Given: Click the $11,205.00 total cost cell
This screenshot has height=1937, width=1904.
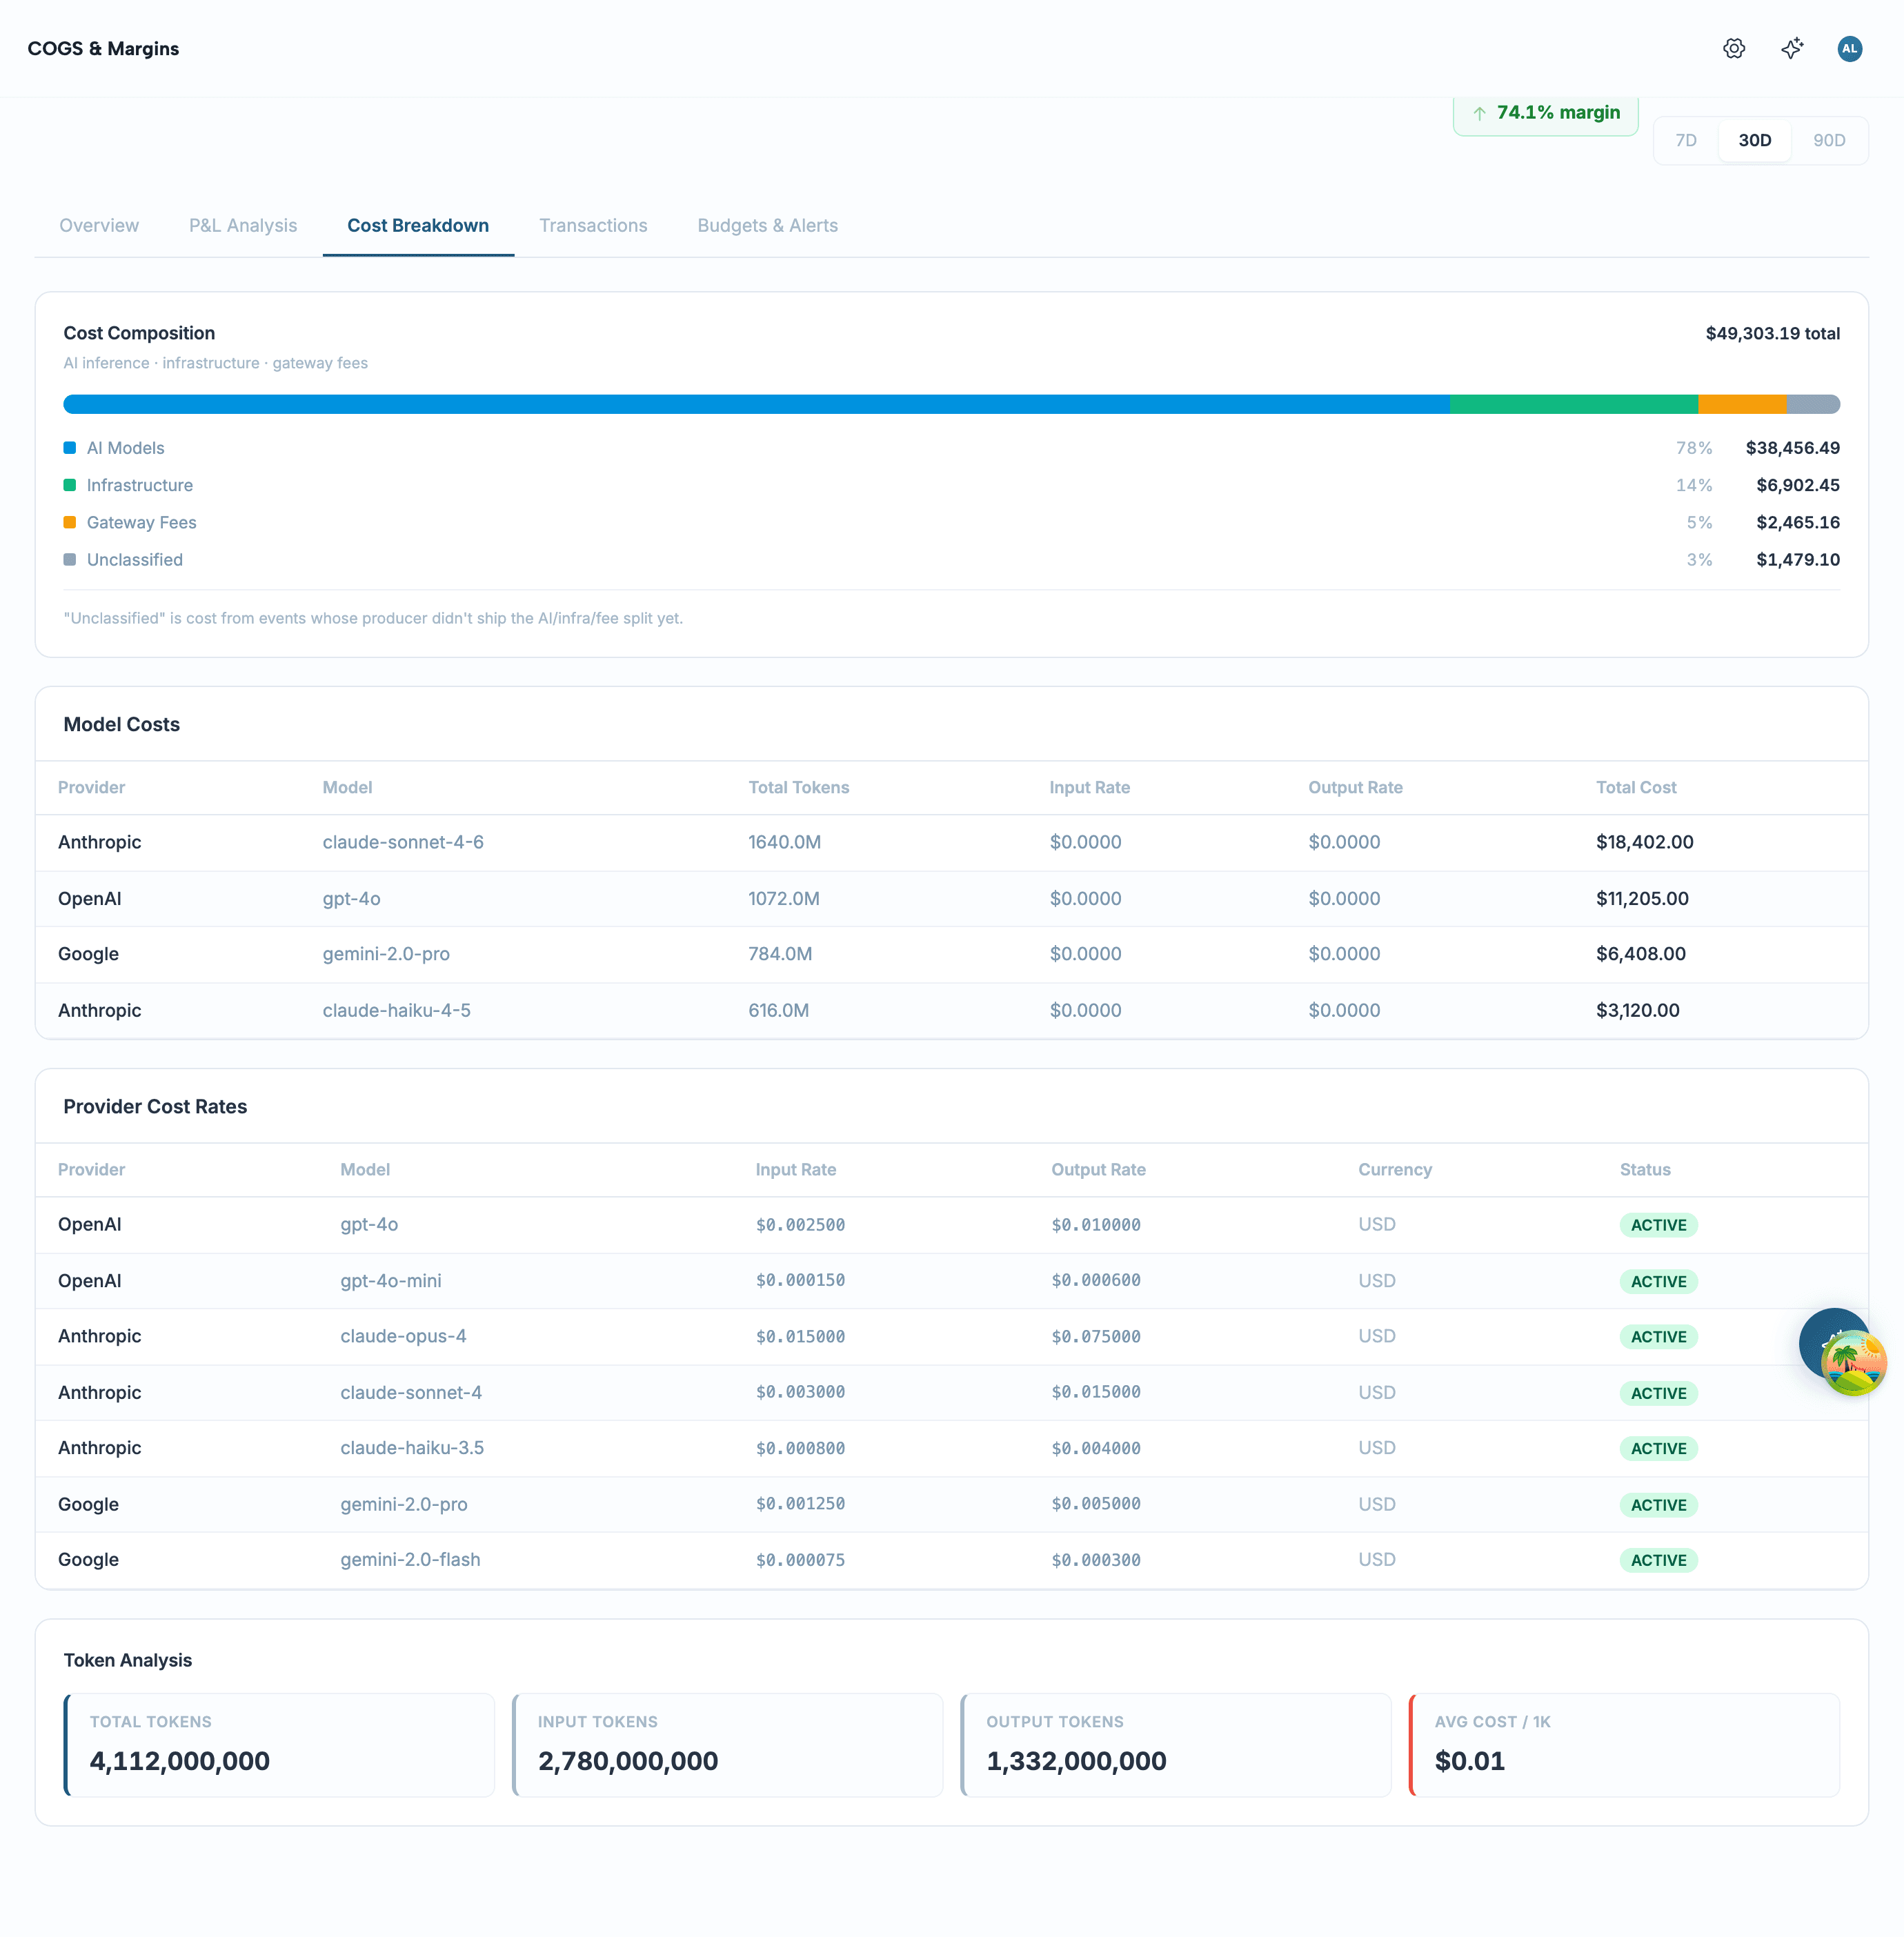Looking at the screenshot, I should coord(1642,899).
